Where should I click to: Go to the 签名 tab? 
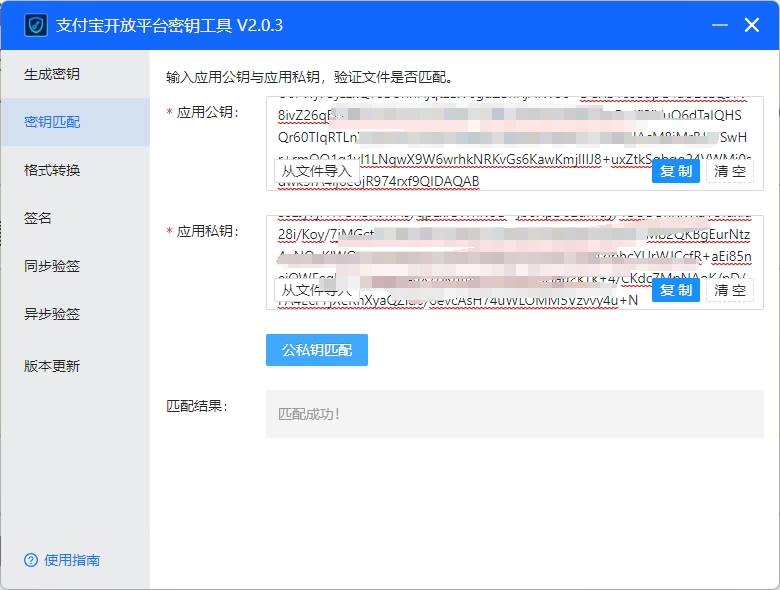[x=38, y=218]
